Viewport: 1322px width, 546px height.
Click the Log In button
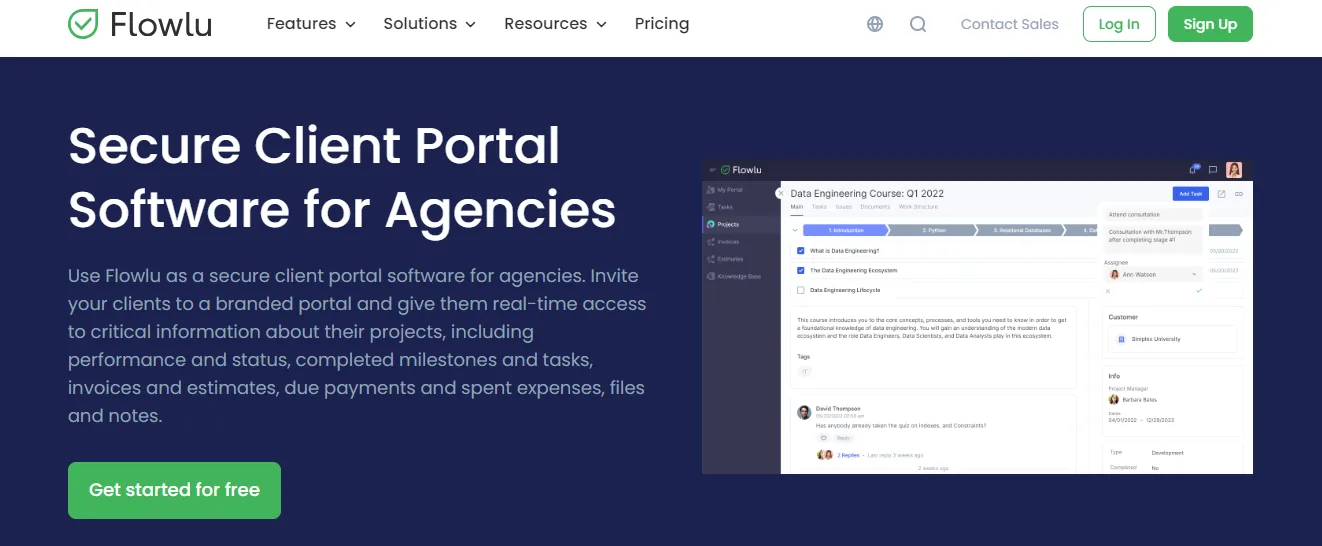tap(1119, 24)
